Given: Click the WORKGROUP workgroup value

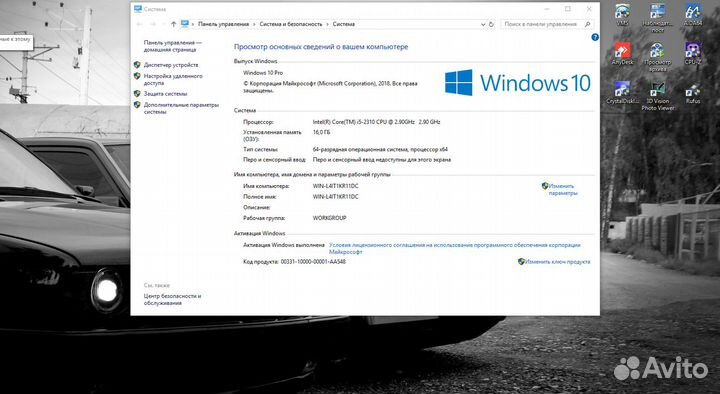Looking at the screenshot, I should (x=329, y=218).
